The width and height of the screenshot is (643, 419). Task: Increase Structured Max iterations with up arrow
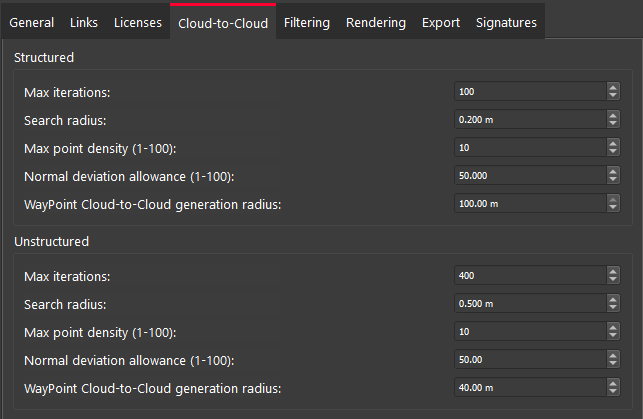point(613,88)
